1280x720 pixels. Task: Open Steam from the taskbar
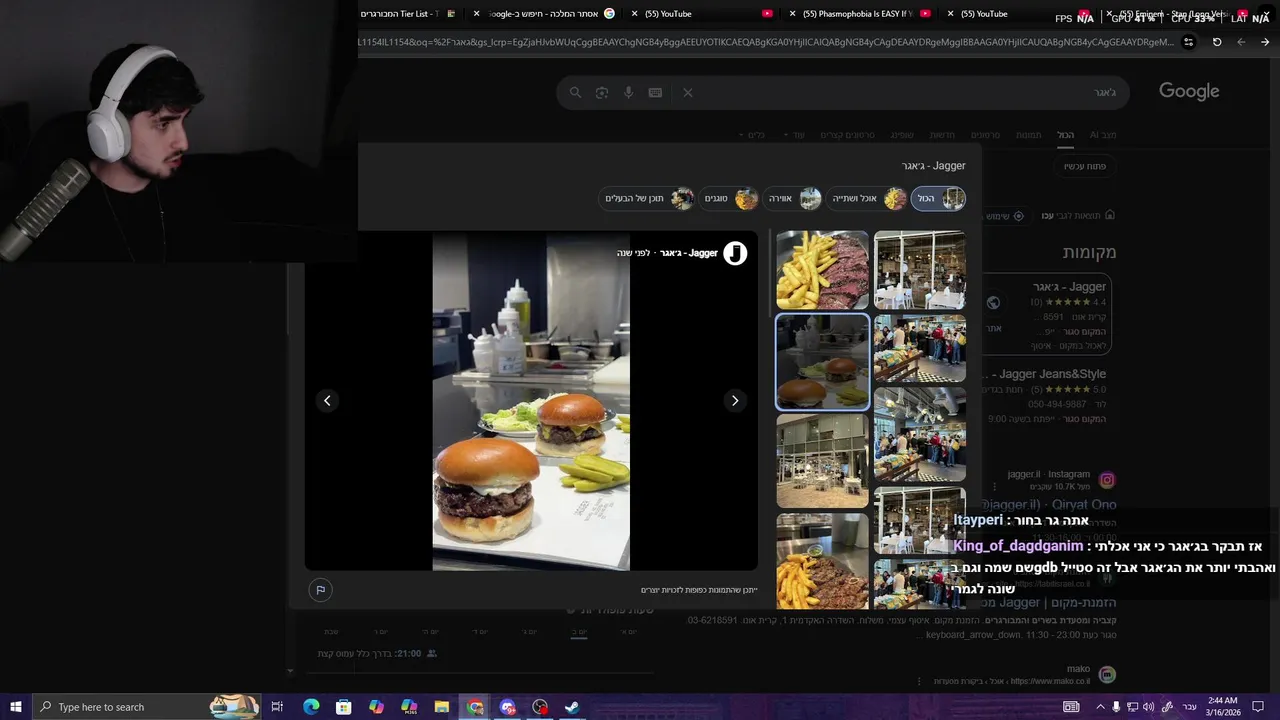572,707
